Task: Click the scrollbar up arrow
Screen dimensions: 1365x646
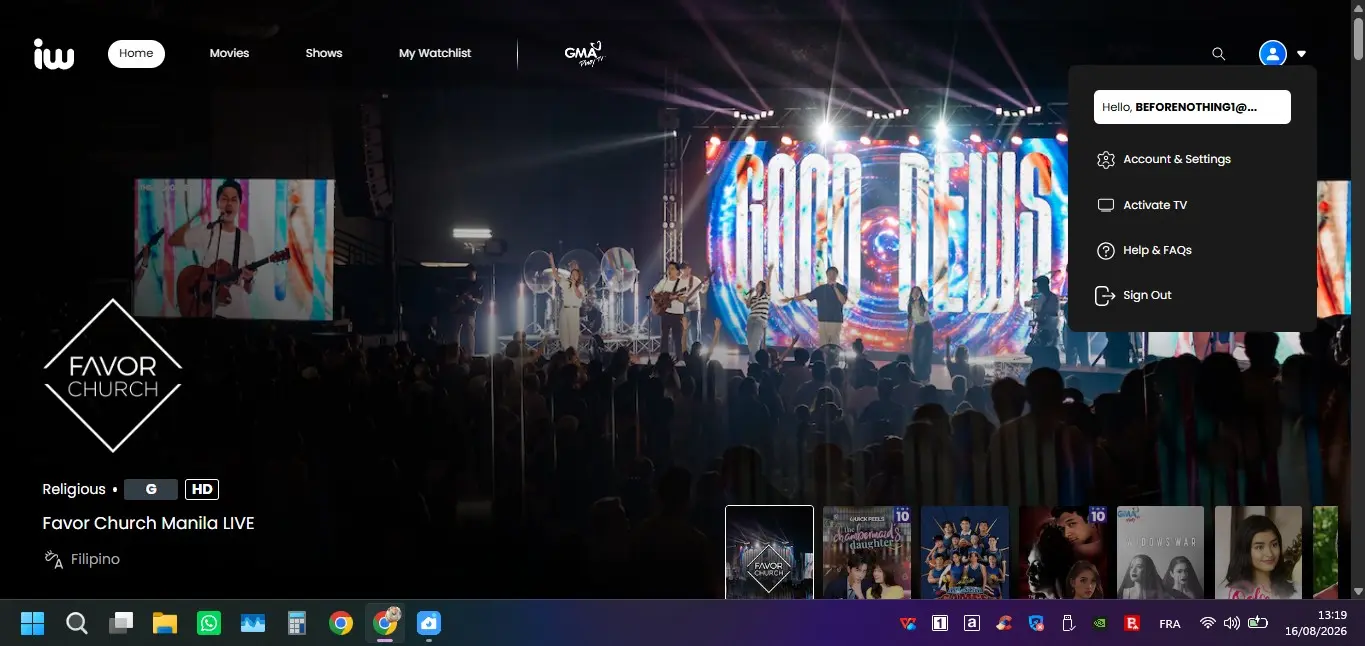Action: click(x=1358, y=7)
